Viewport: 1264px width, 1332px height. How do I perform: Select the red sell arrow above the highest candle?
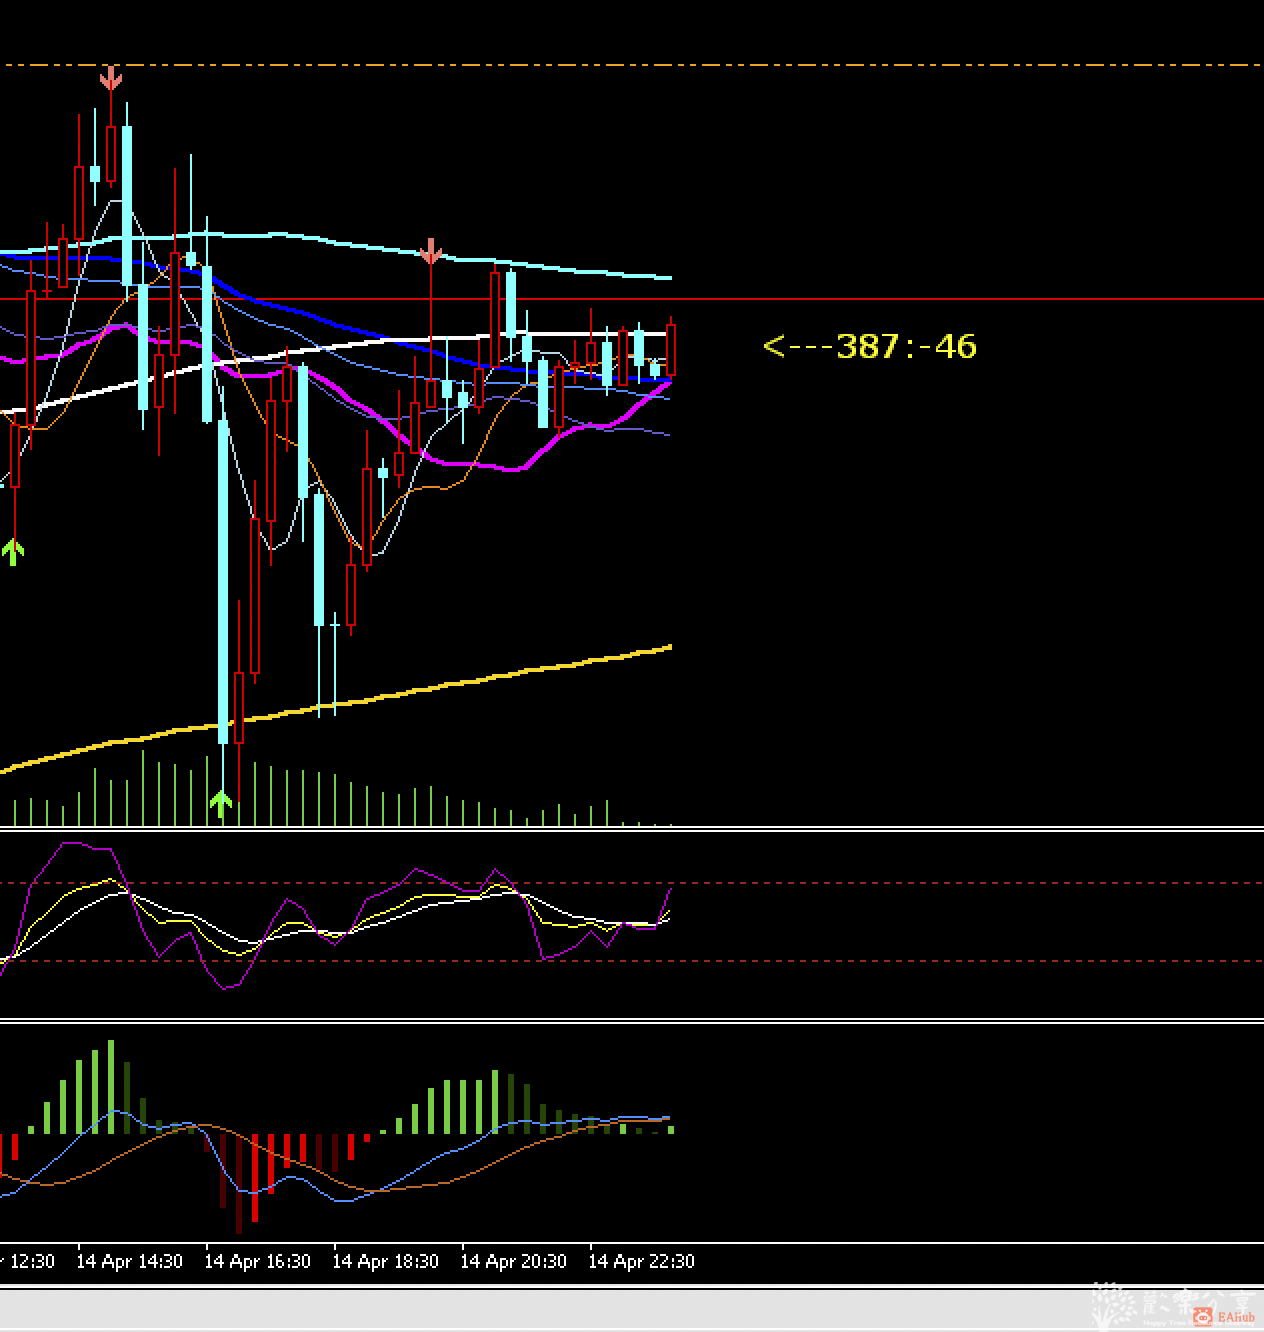pos(110,78)
